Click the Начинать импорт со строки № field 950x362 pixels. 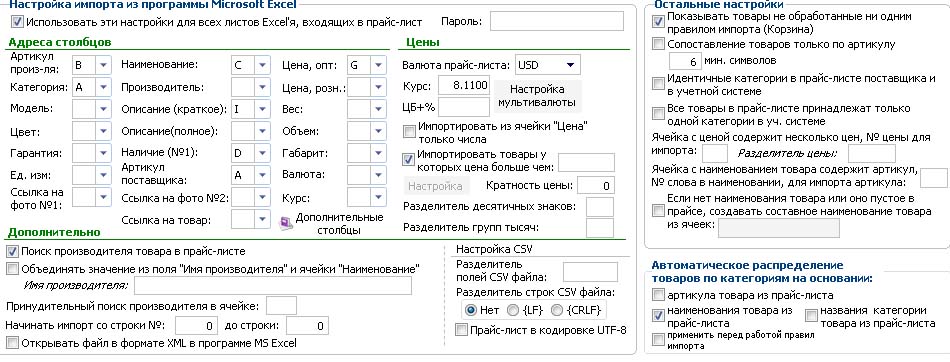(196, 326)
